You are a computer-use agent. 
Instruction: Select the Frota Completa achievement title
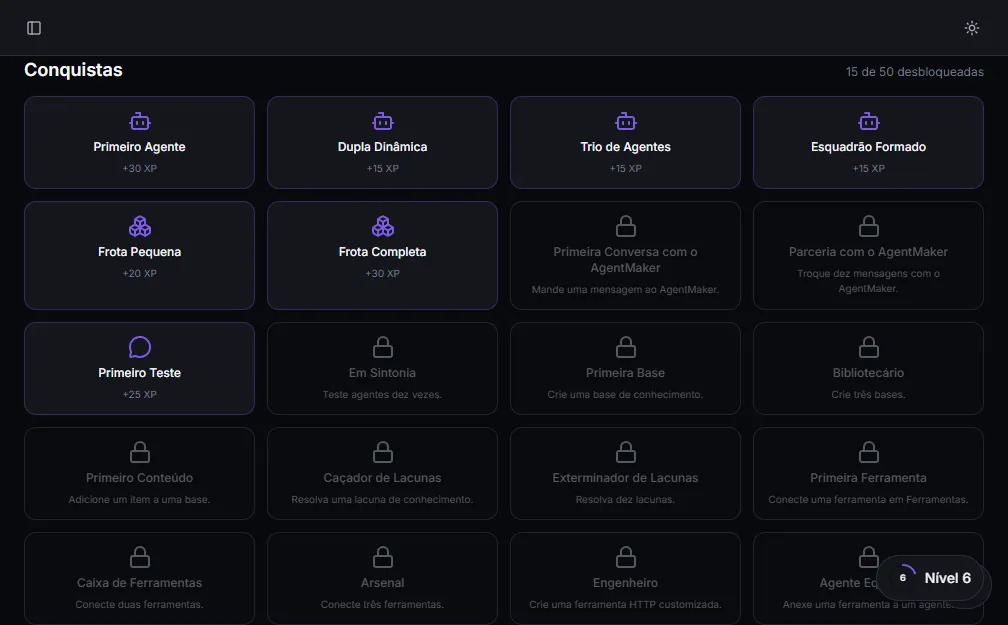[x=382, y=252]
